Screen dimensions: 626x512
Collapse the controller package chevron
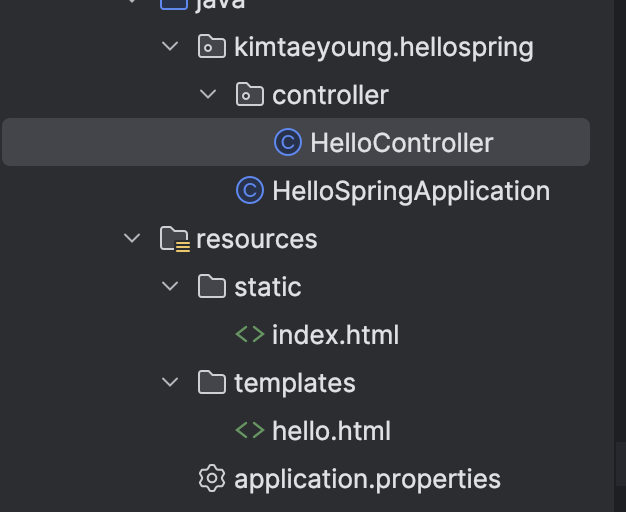click(208, 95)
